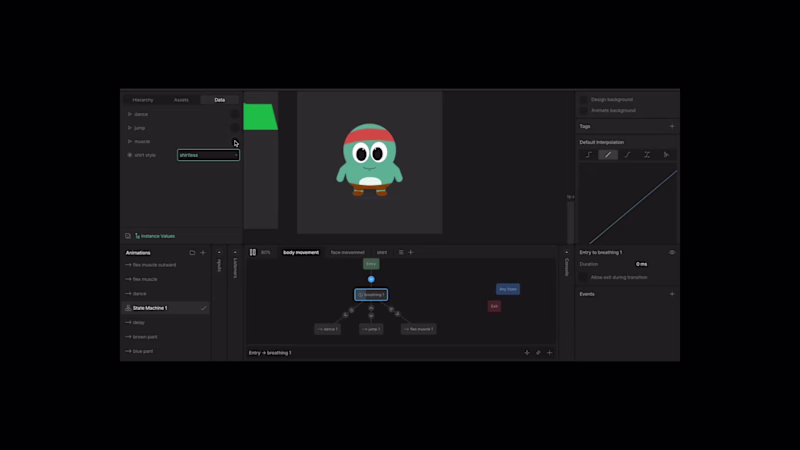800x450 pixels.
Task: Click the crosshair icon in Entry transition bar
Action: pos(527,353)
